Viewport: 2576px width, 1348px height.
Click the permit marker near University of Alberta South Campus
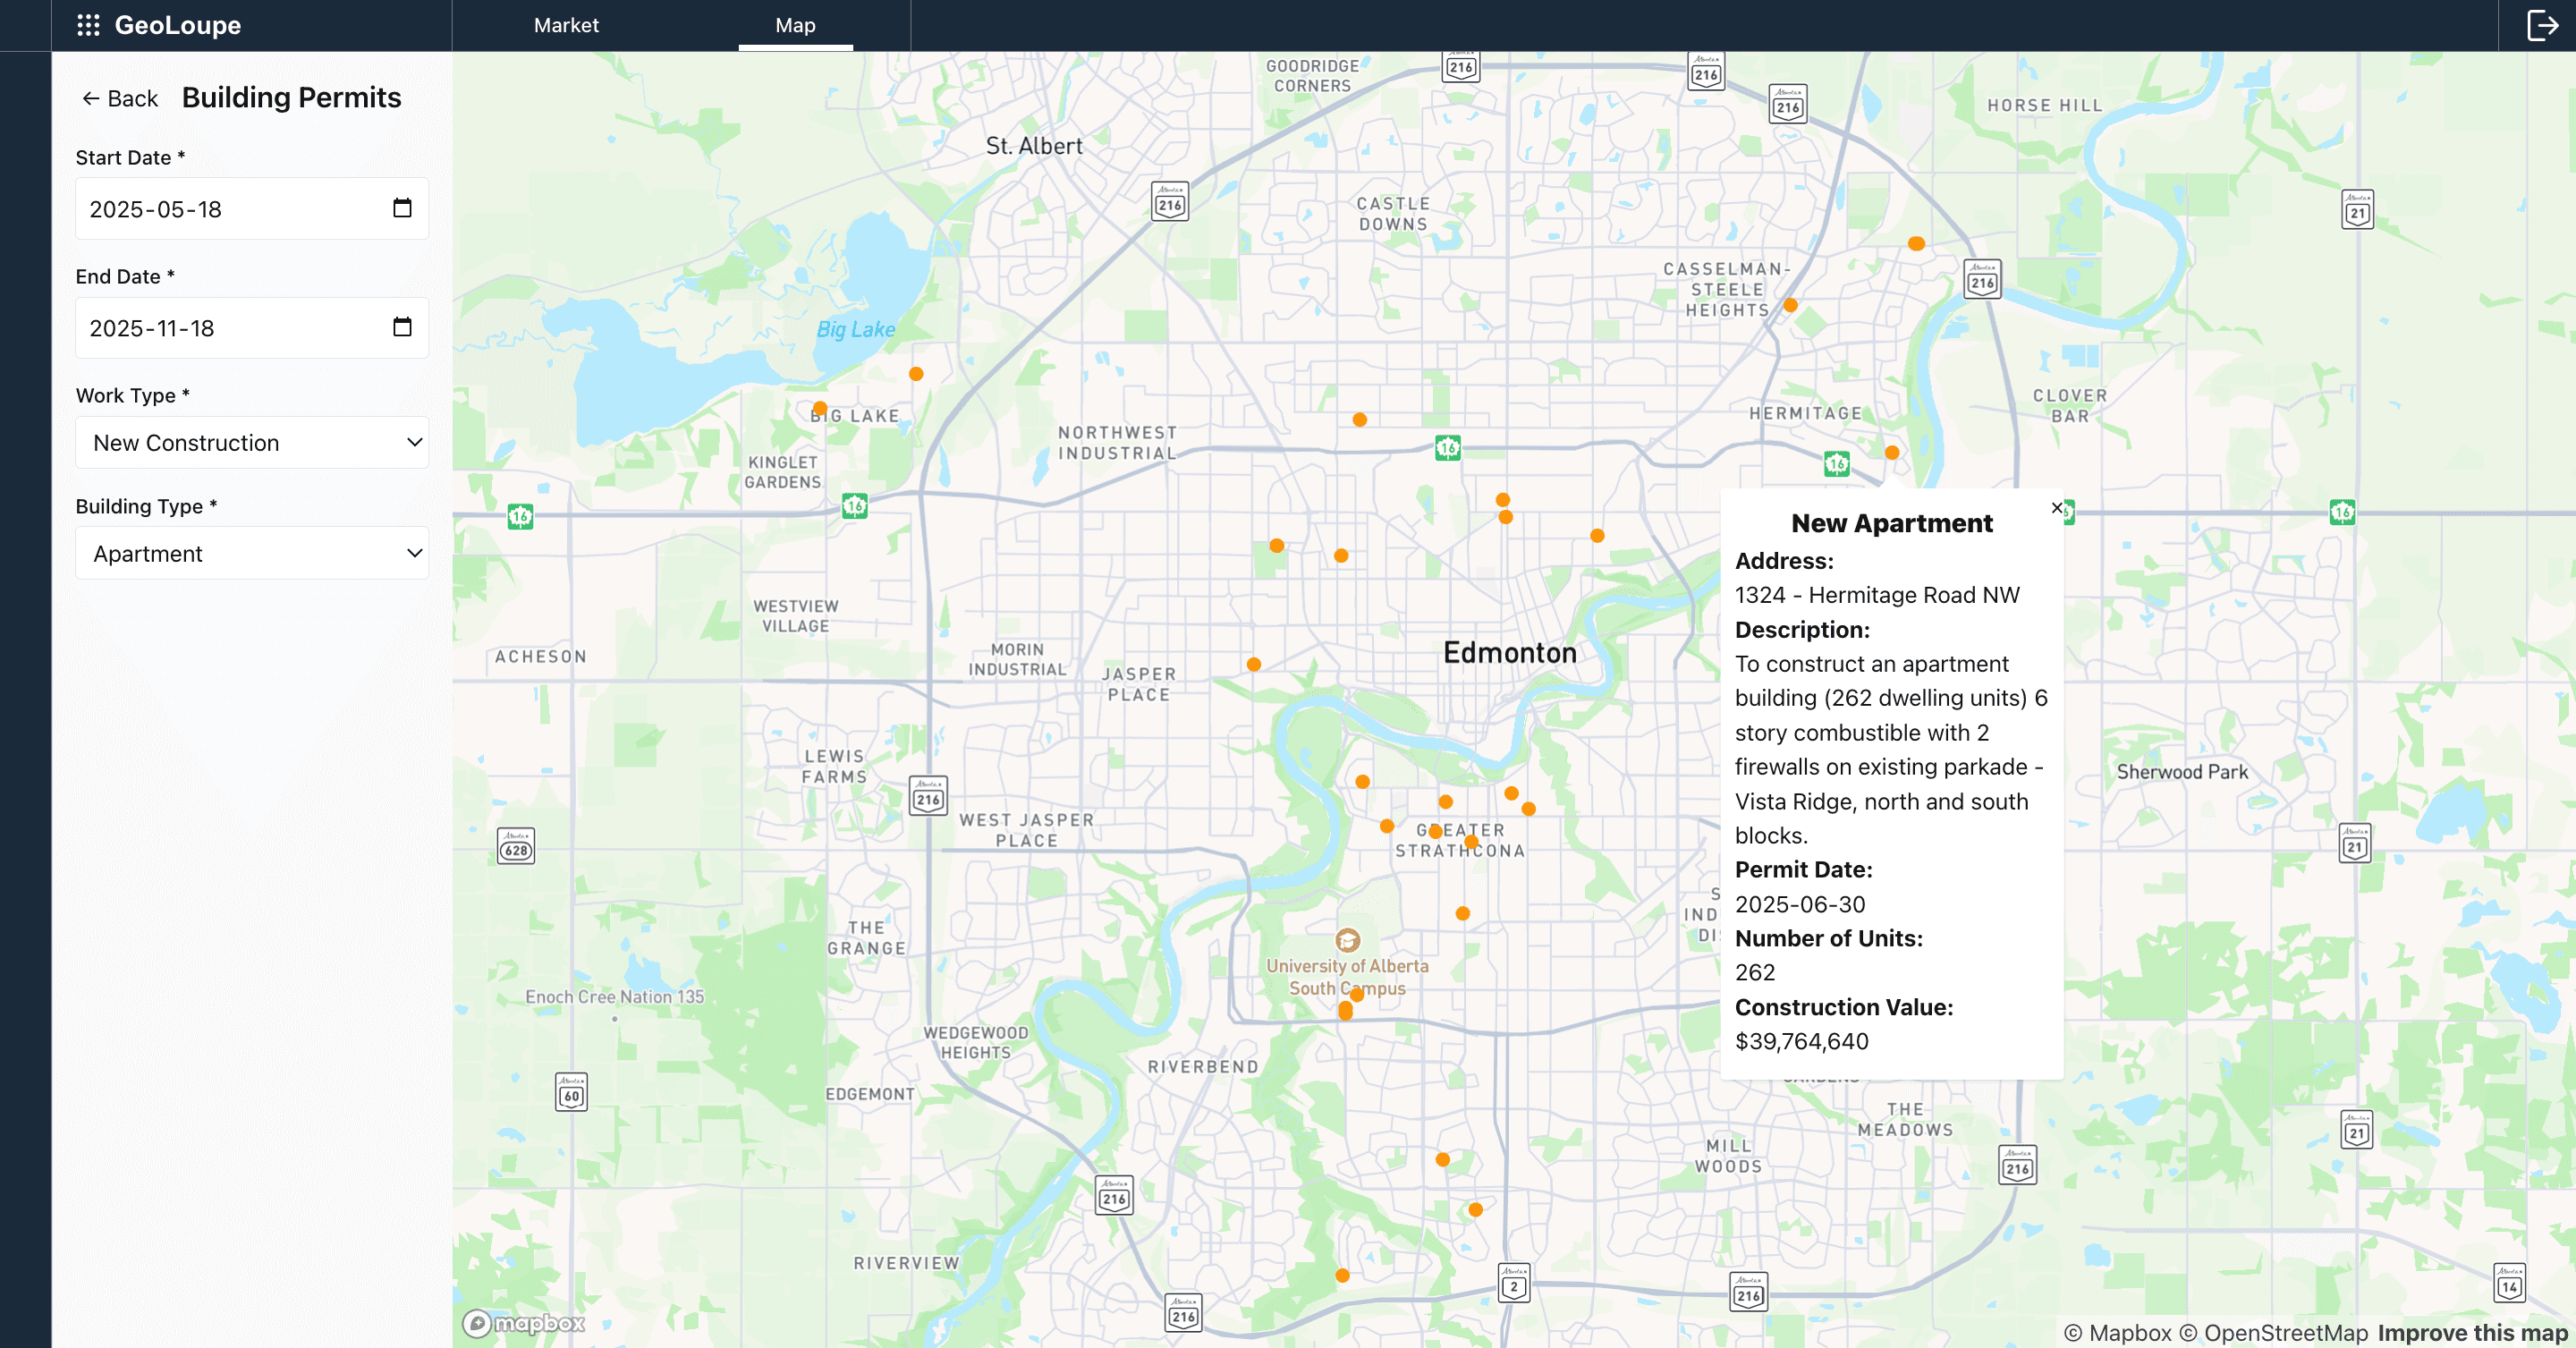(x=1345, y=1010)
